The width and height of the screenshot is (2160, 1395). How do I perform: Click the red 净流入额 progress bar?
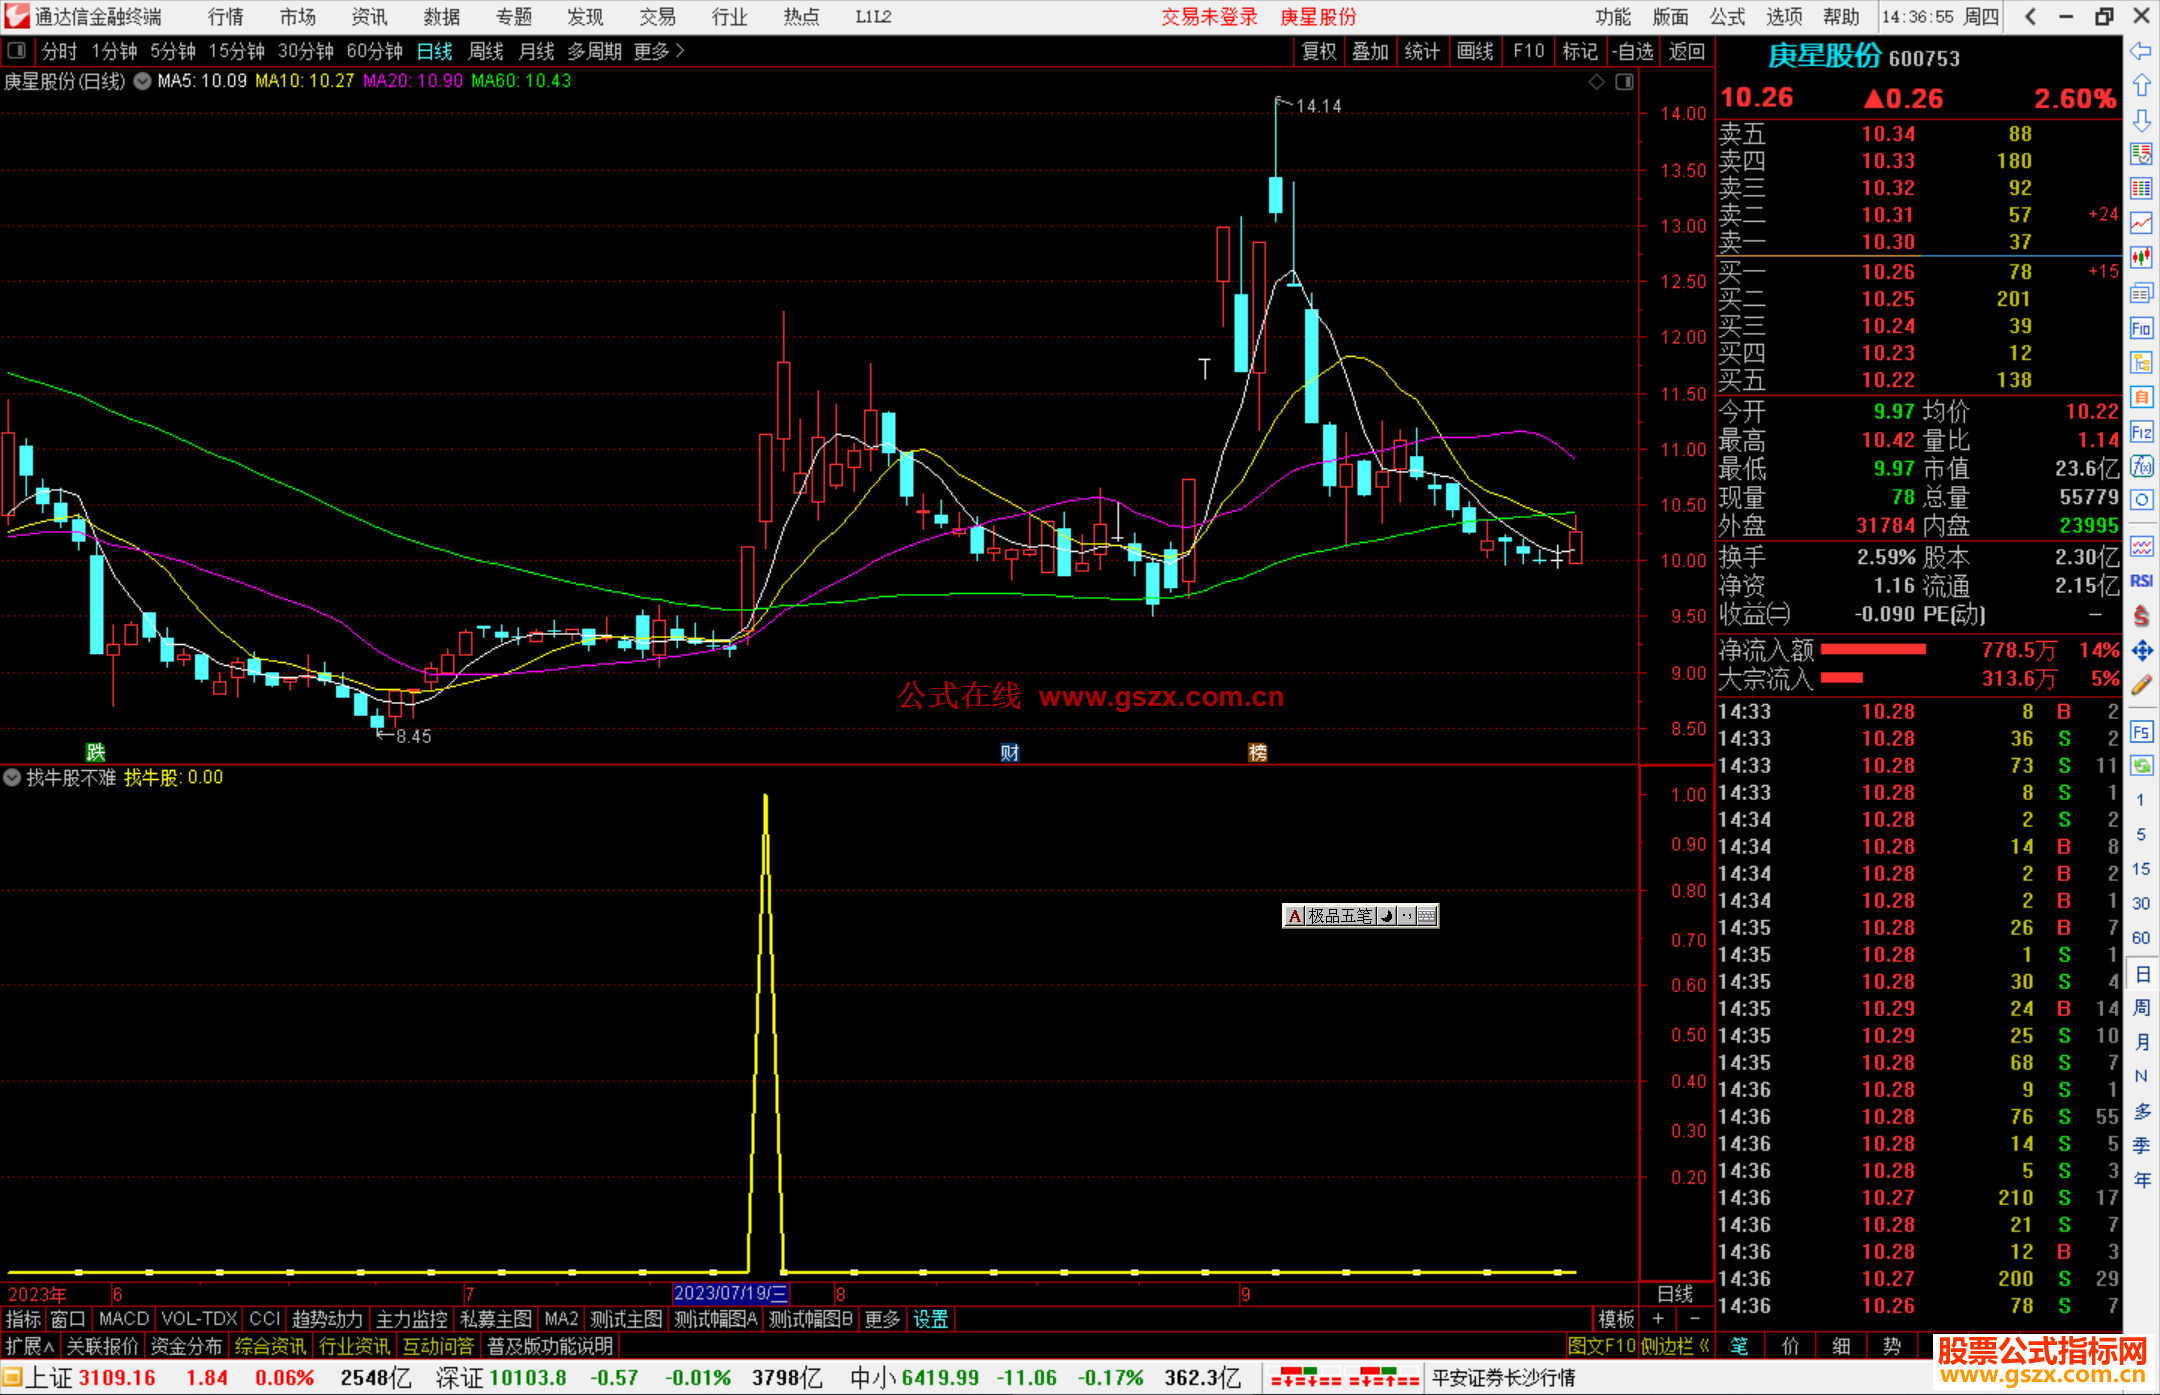tap(1873, 650)
